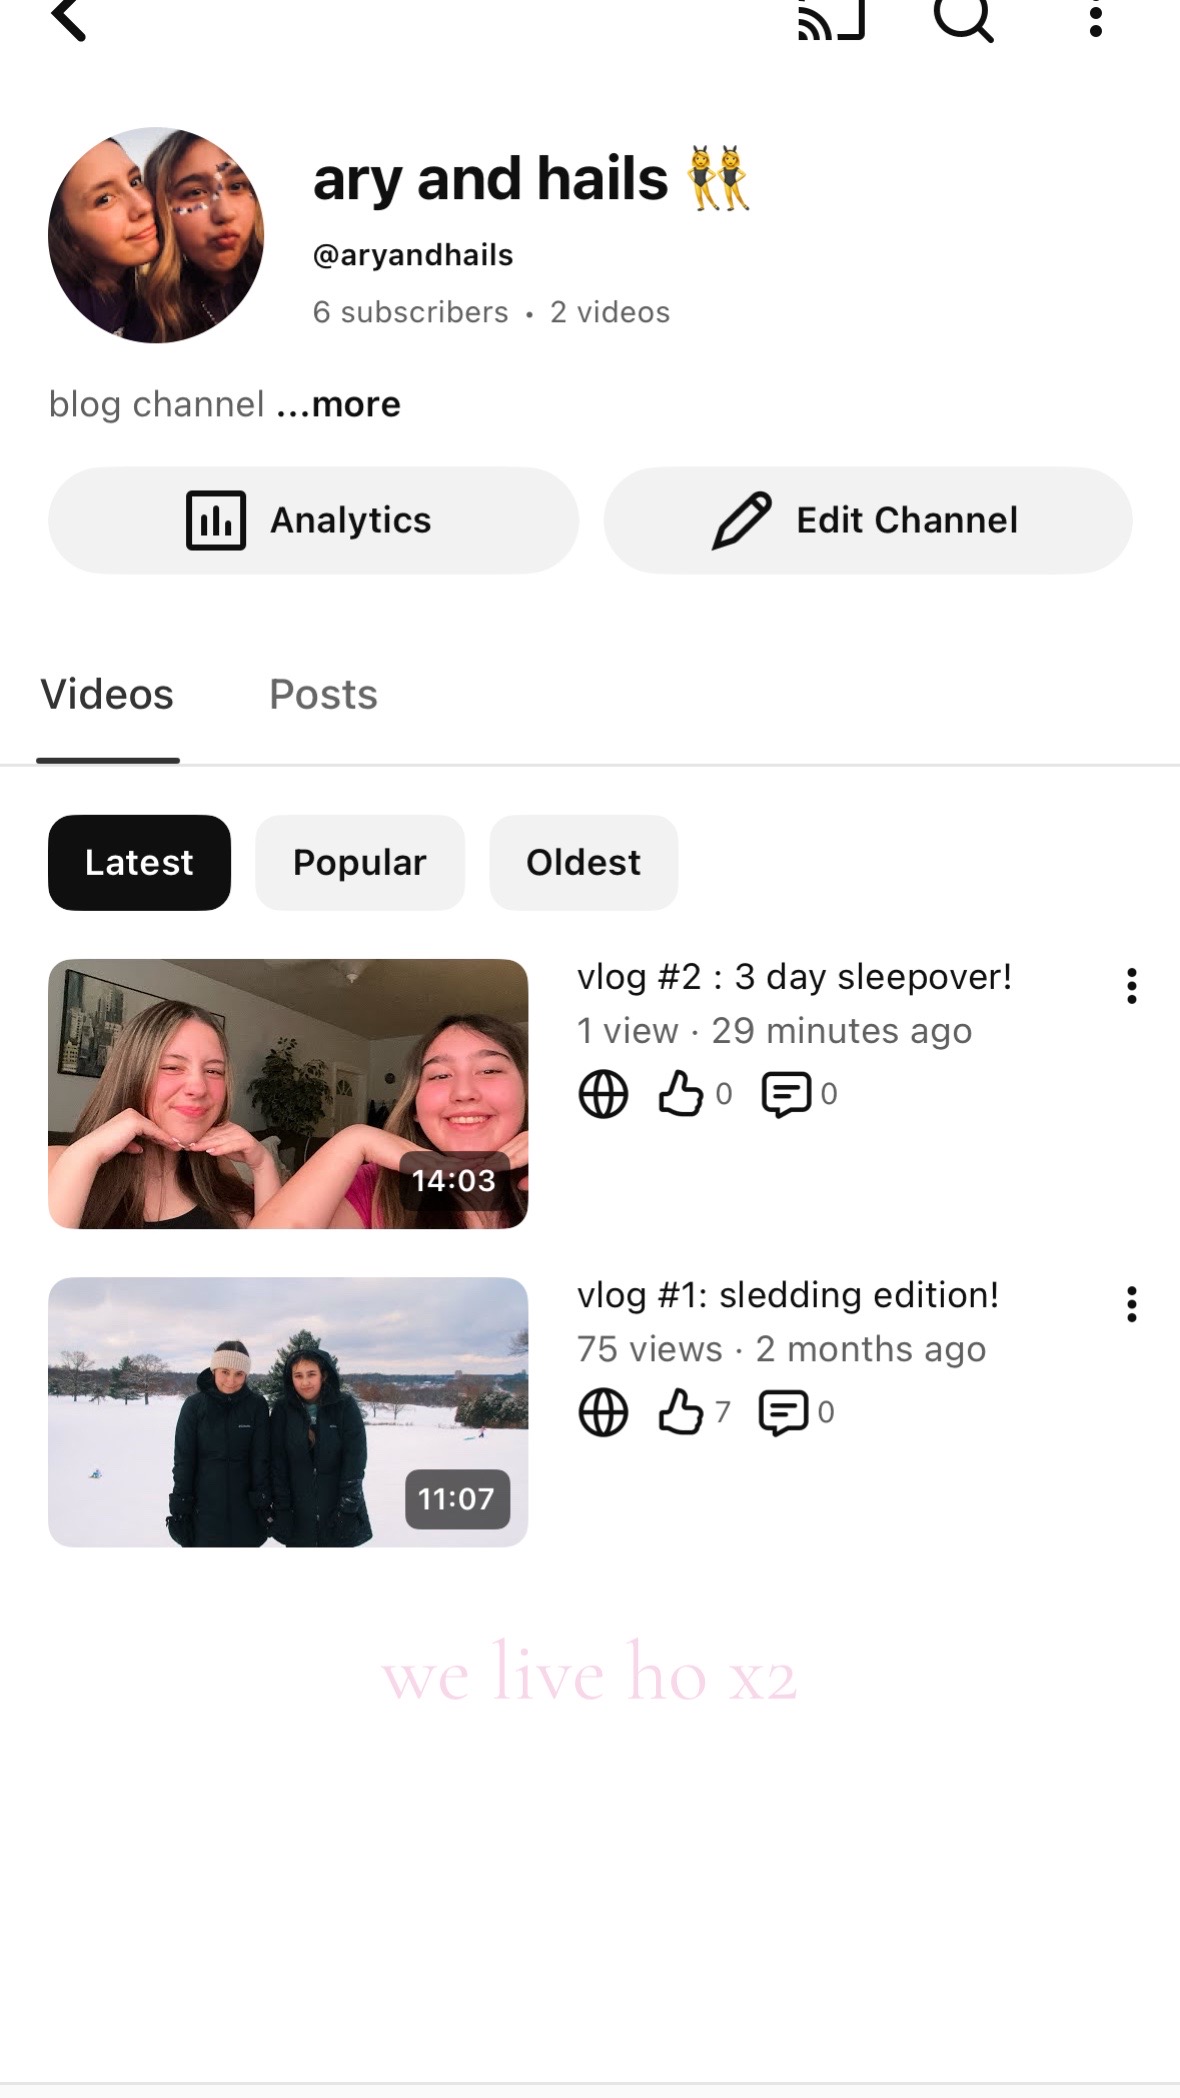
Task: Tap the thumbs-up icon on vlog #2
Action: [x=681, y=1093]
